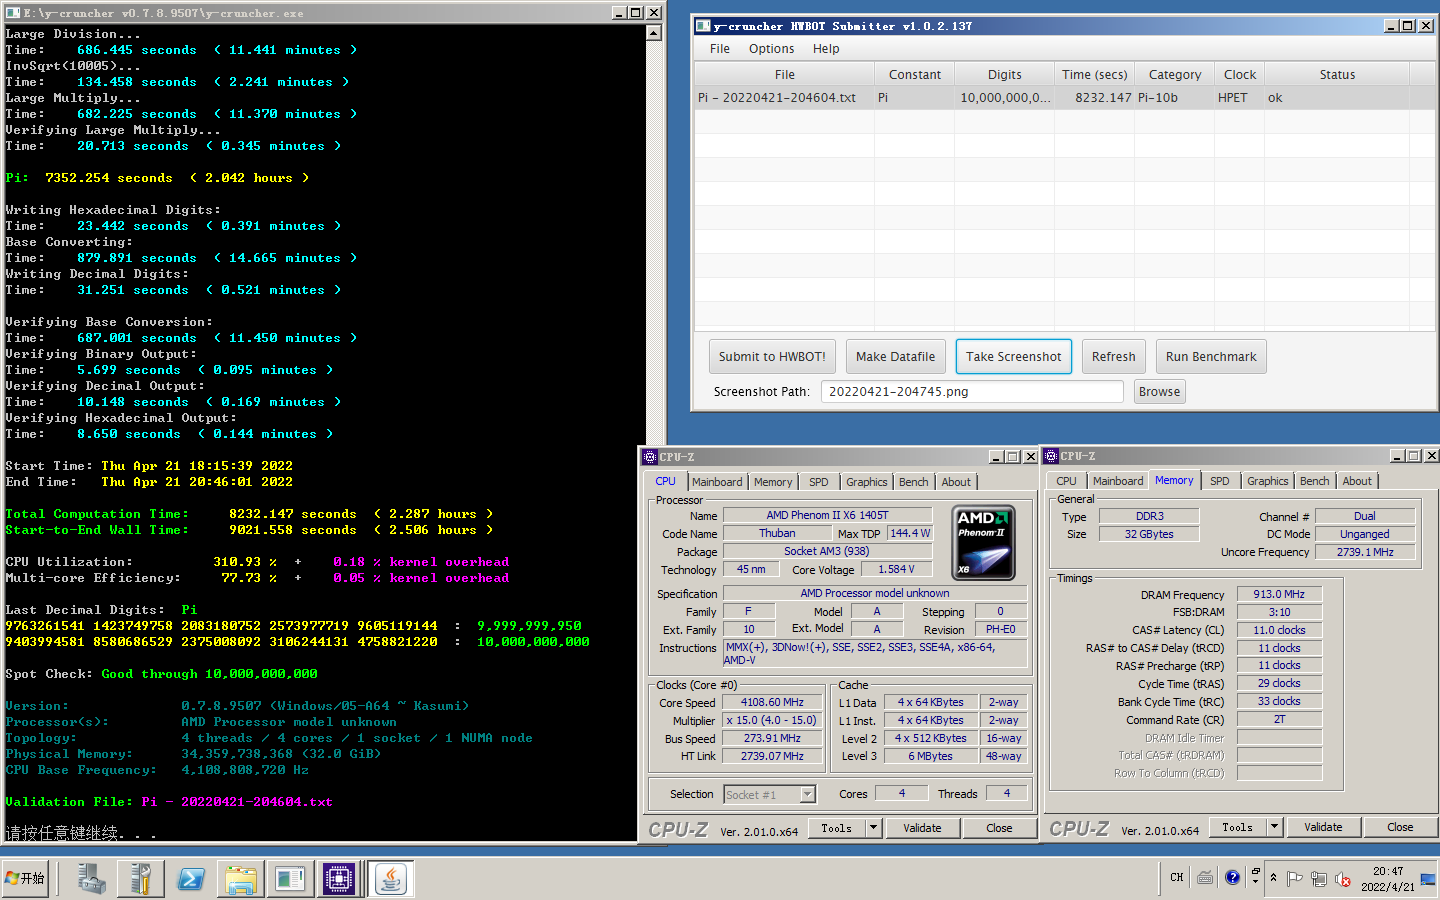Click the Category column header
This screenshot has width=1440, height=900.
pyautogui.click(x=1175, y=74)
